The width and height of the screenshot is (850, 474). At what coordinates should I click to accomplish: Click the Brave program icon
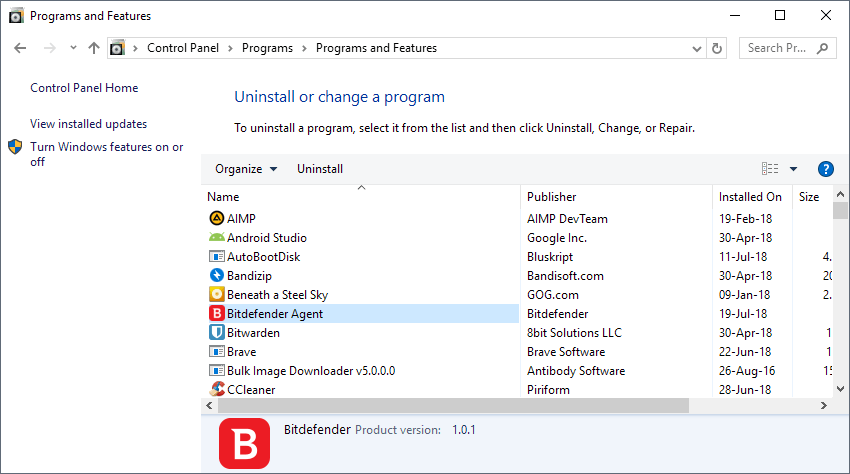(216, 351)
